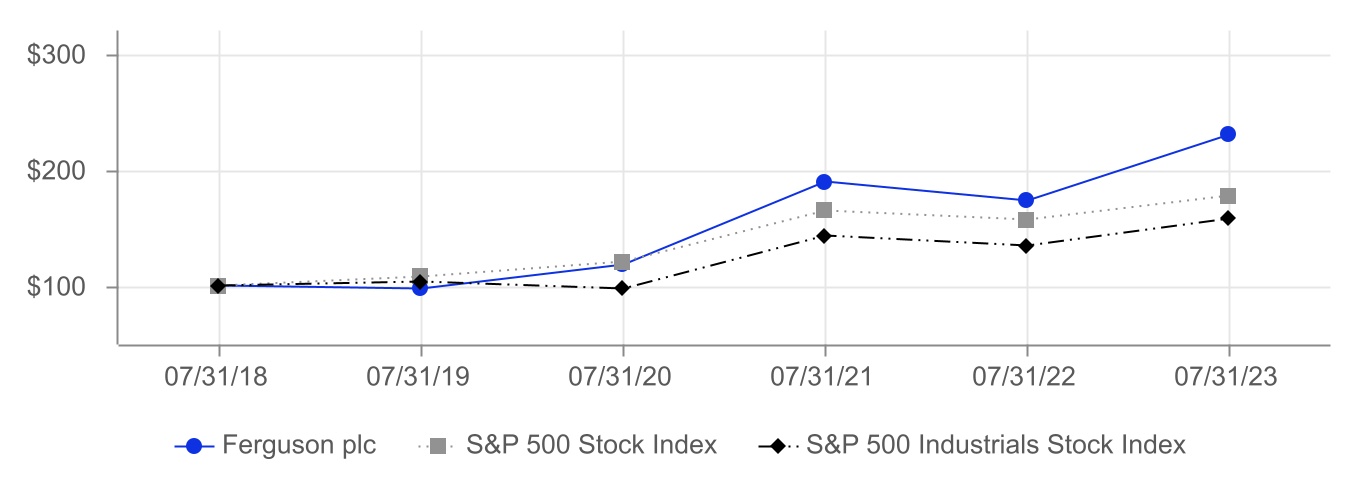This screenshot has width=1360, height=500.
Task: Select Ferguson plc blue point at 07/31/23
Action: click(x=1228, y=134)
